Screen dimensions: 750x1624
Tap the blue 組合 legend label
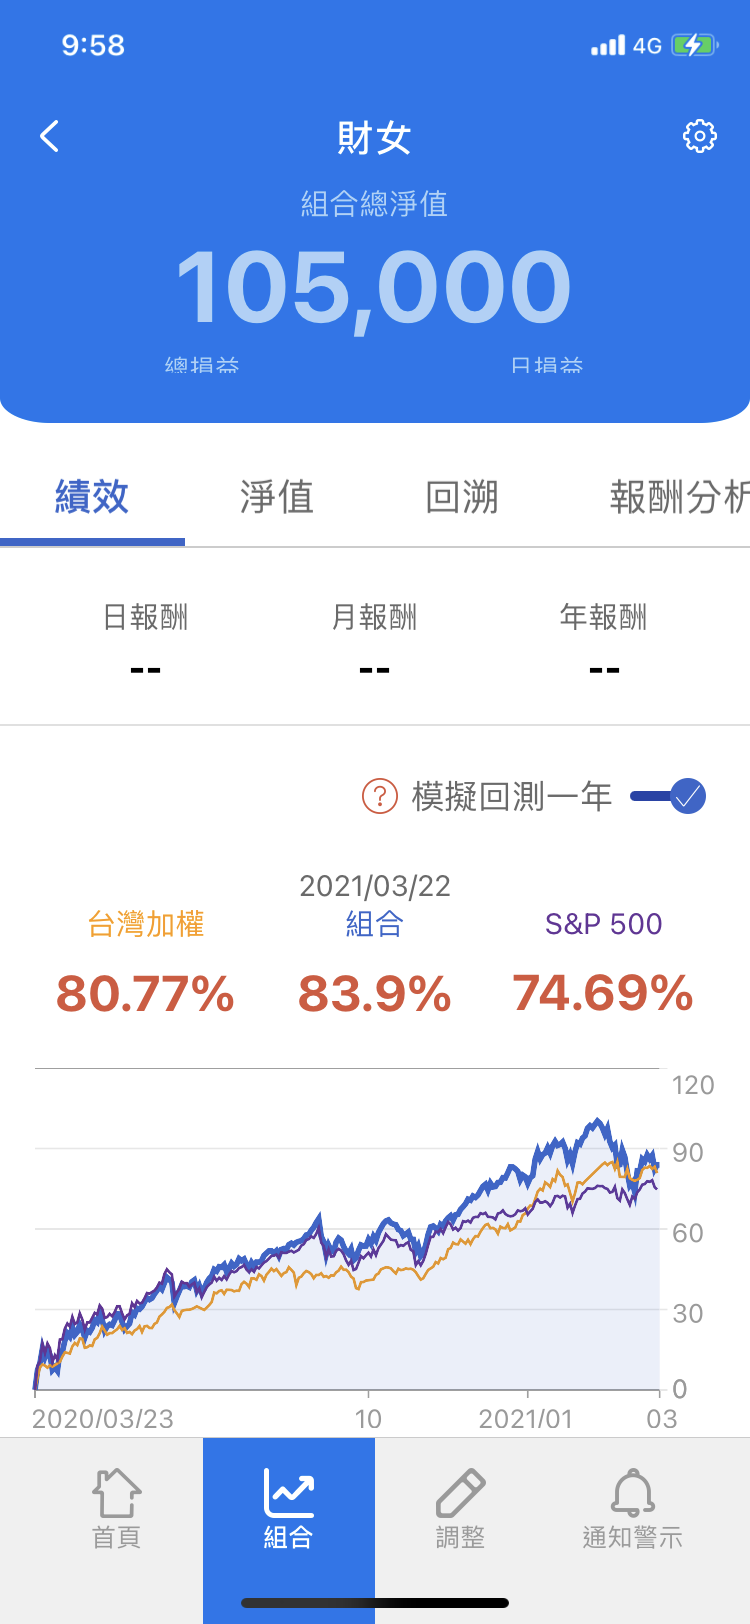coord(374,924)
